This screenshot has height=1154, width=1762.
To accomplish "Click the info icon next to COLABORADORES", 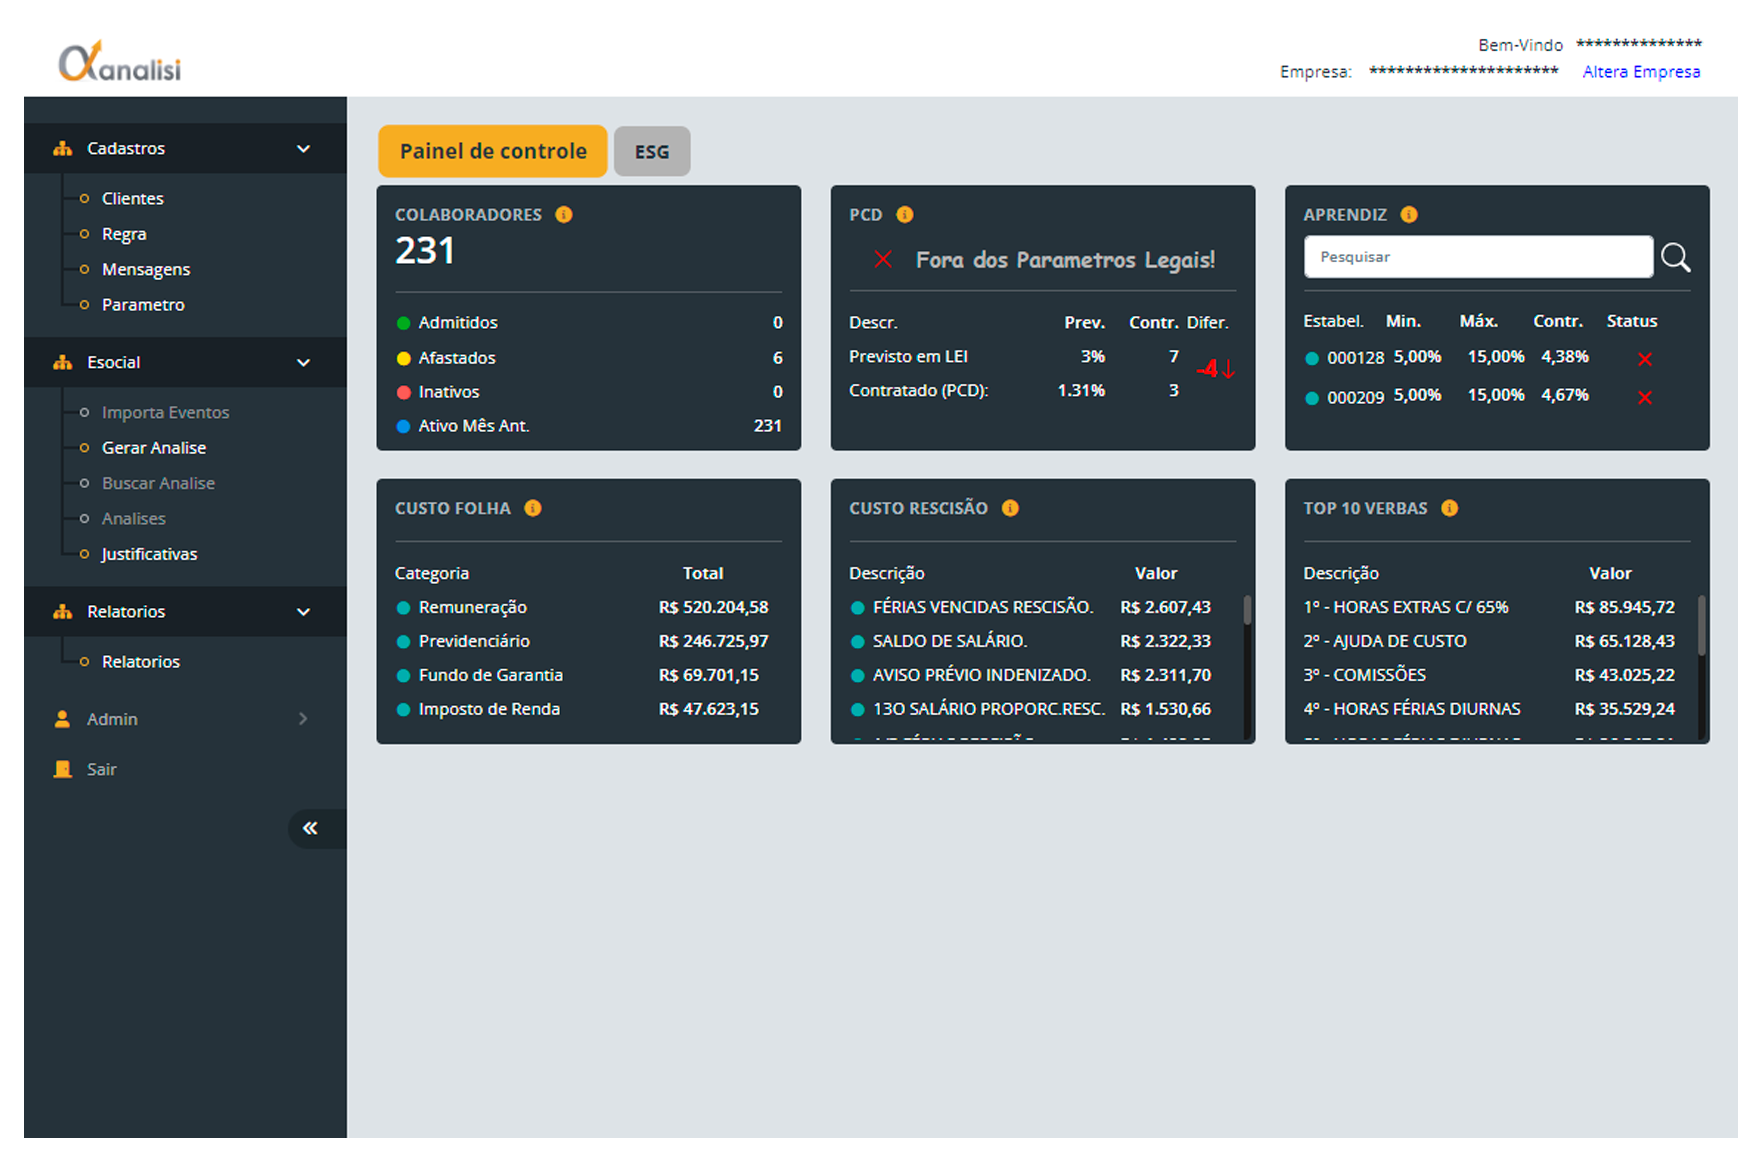I will (564, 215).
